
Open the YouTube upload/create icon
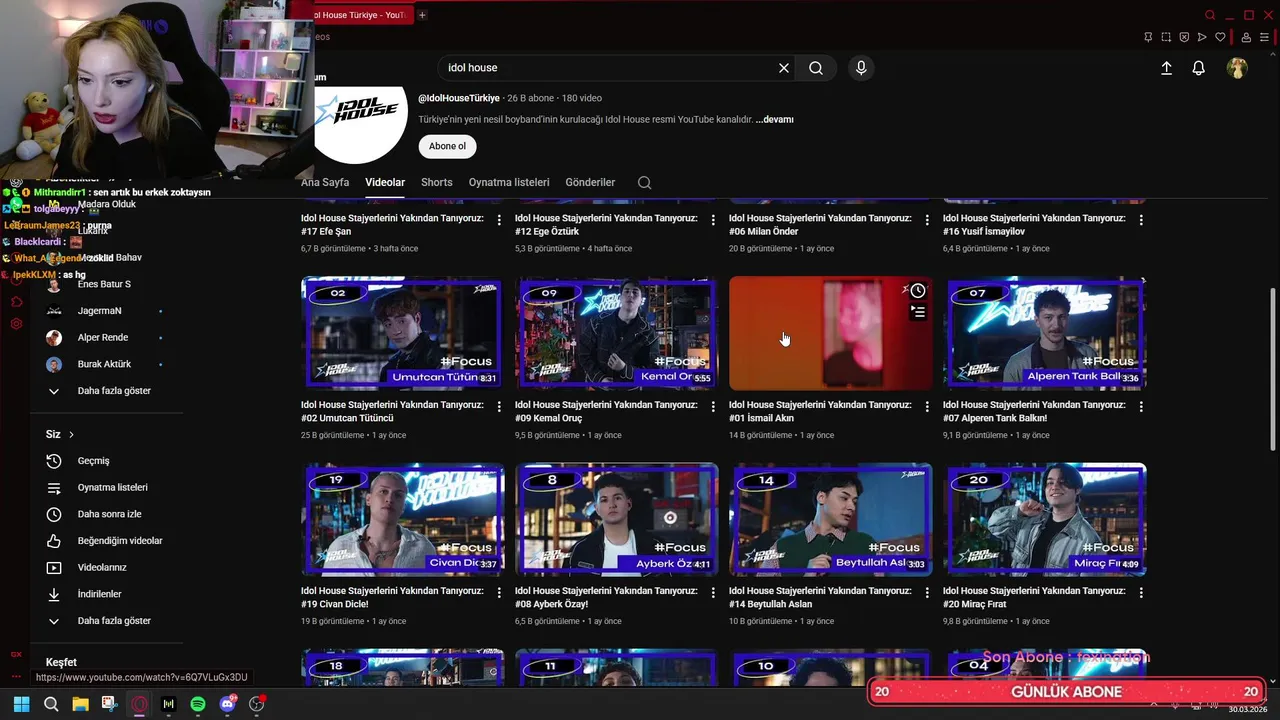[1166, 68]
